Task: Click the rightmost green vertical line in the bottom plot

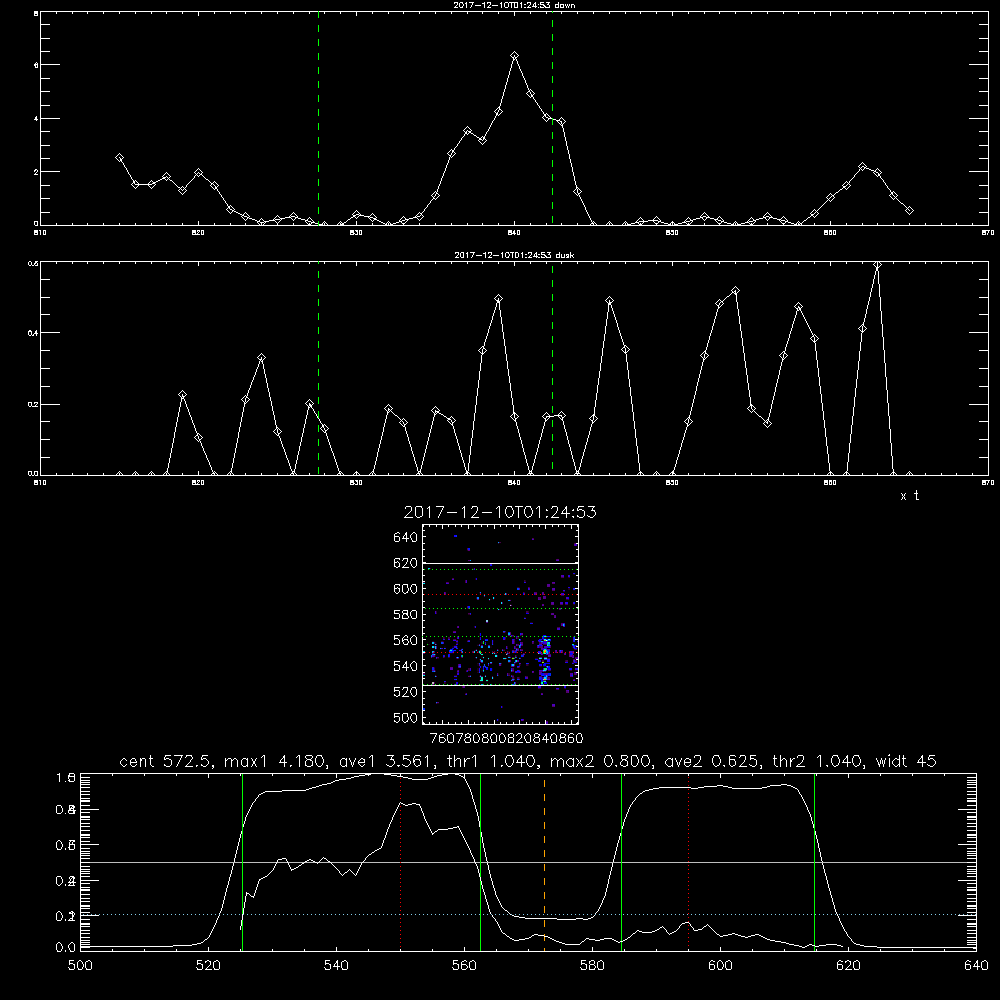Action: pyautogui.click(x=814, y=861)
